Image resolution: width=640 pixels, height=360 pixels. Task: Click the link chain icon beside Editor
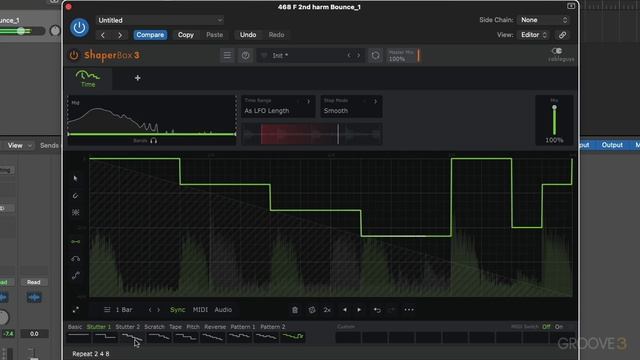click(x=562, y=35)
